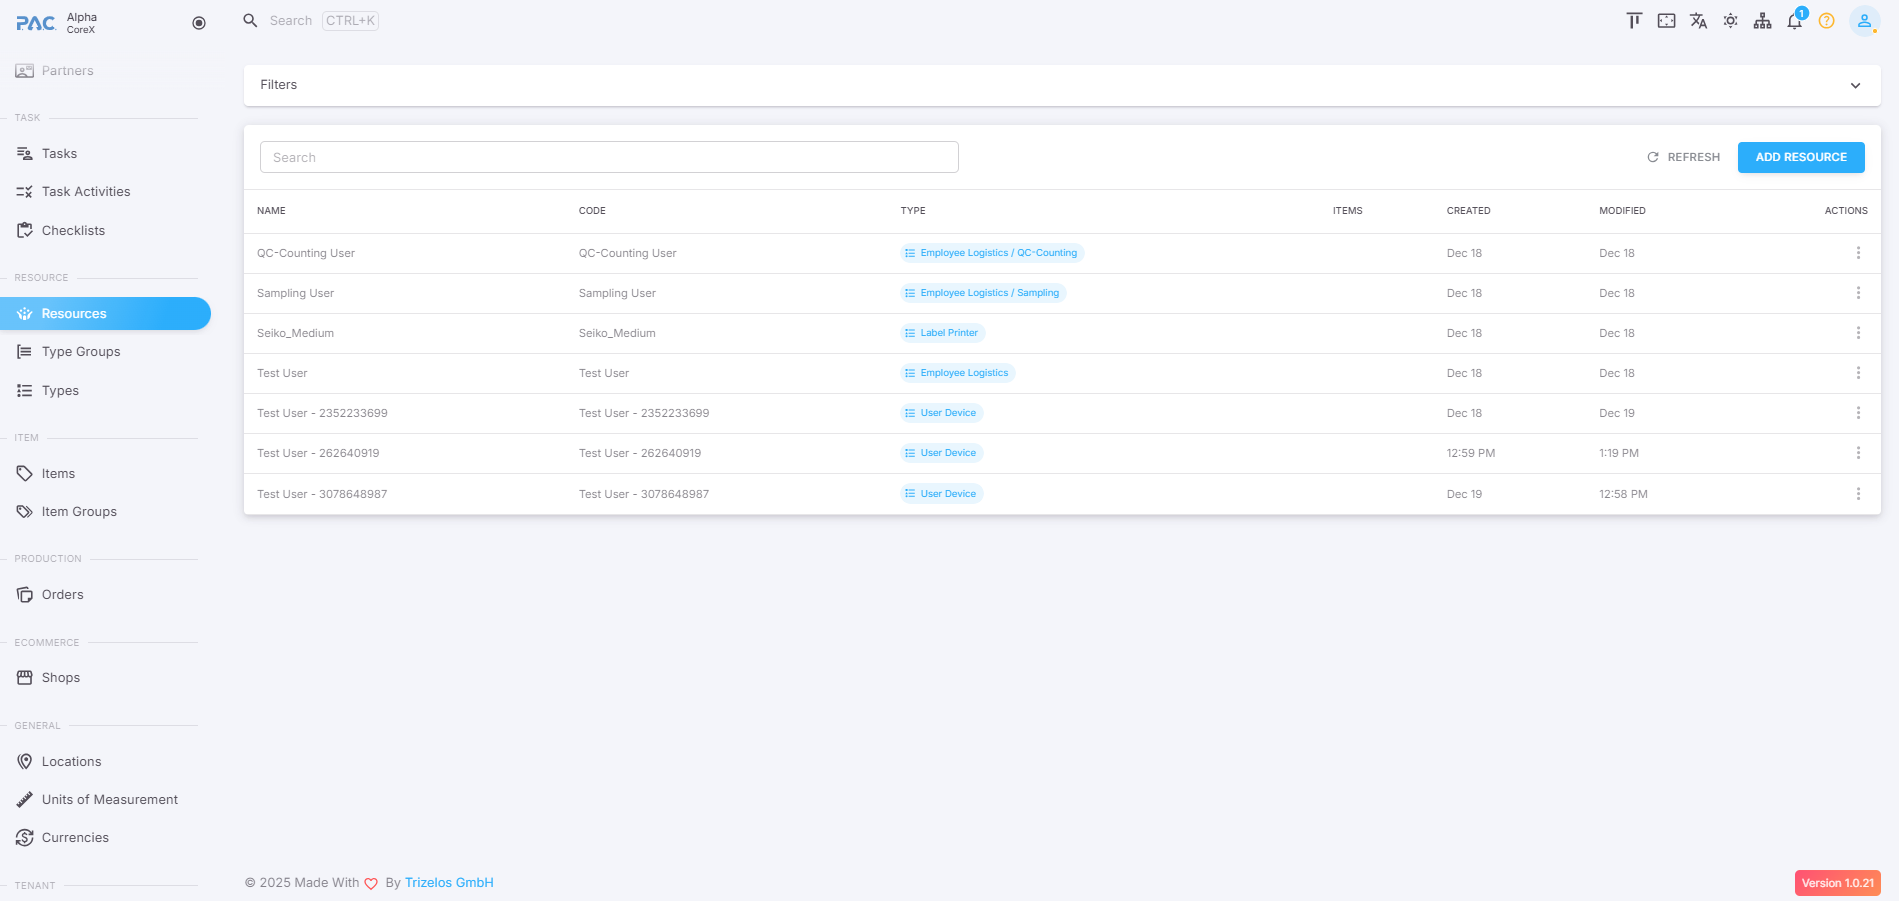This screenshot has height=901, width=1899.
Task: Click the Refresh button
Action: pos(1683,157)
